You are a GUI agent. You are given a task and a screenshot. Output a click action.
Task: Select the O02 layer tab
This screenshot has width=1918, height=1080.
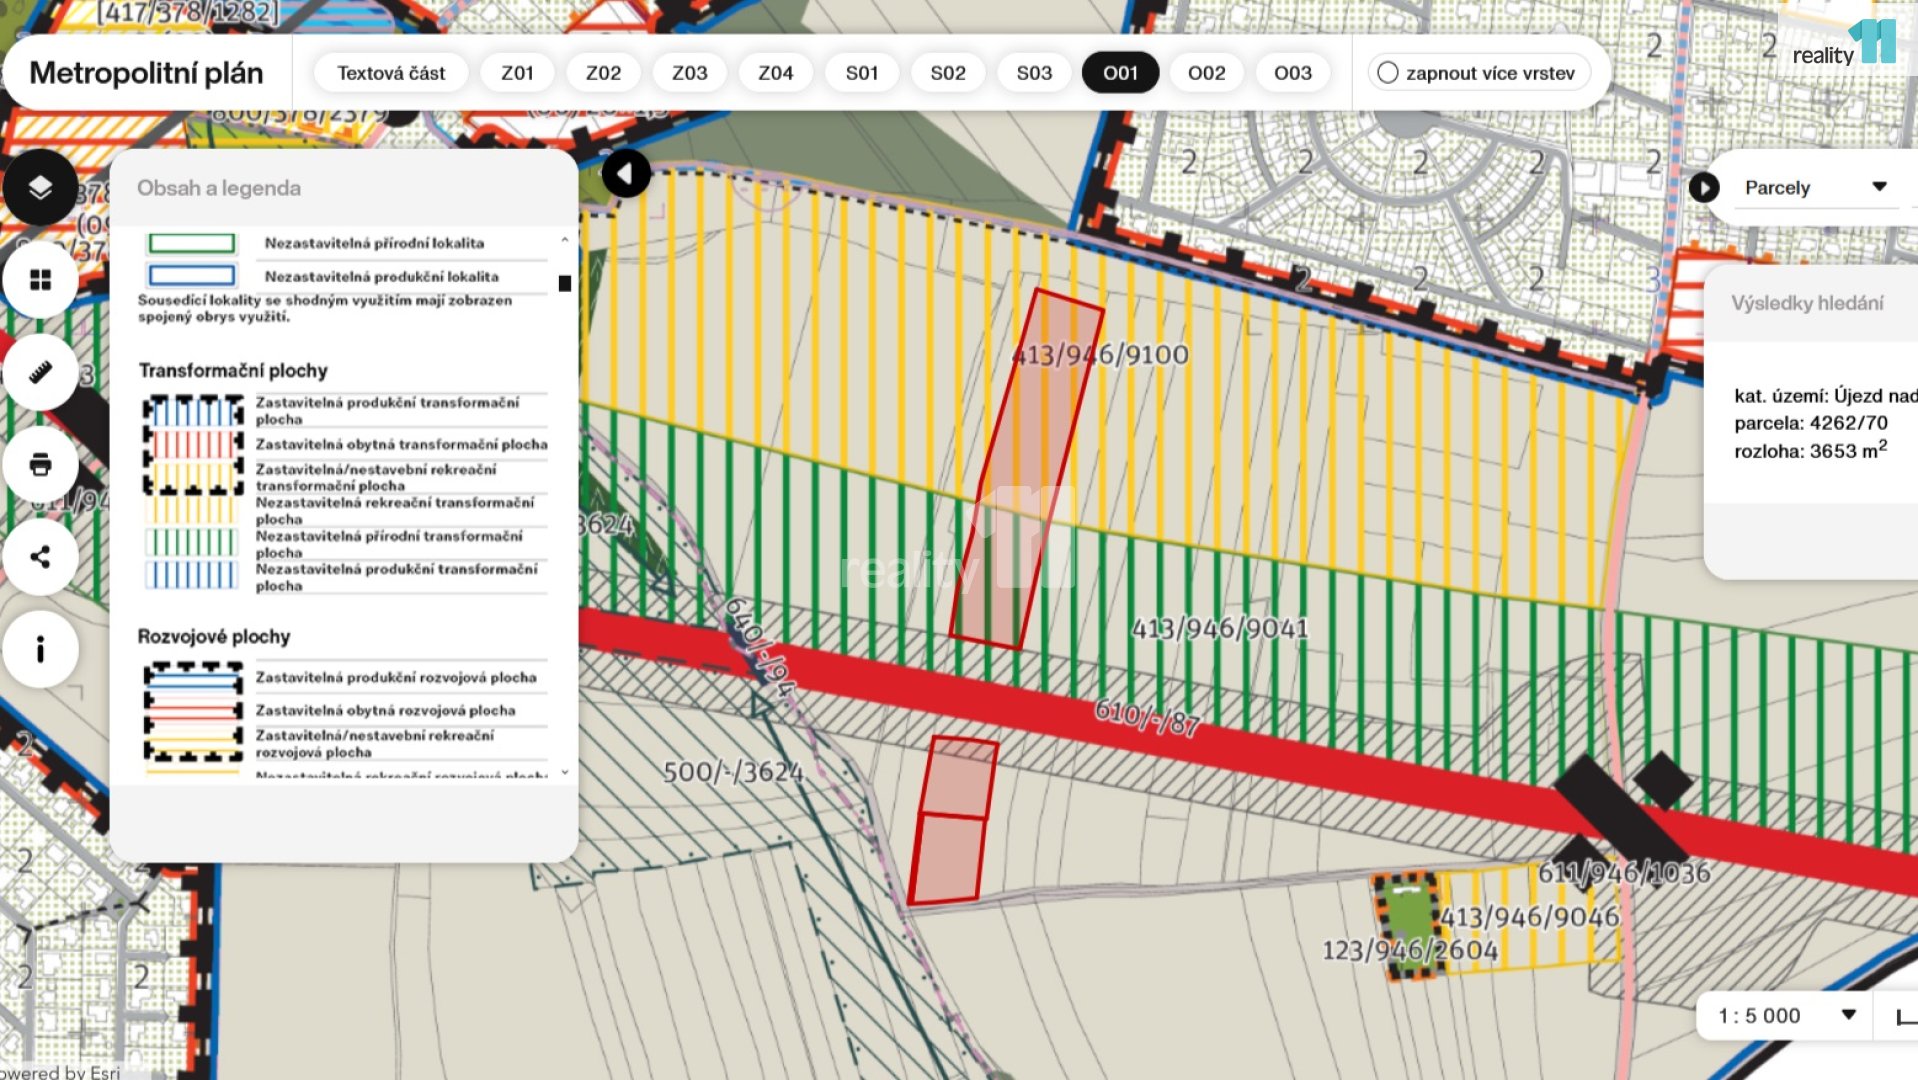(1206, 73)
